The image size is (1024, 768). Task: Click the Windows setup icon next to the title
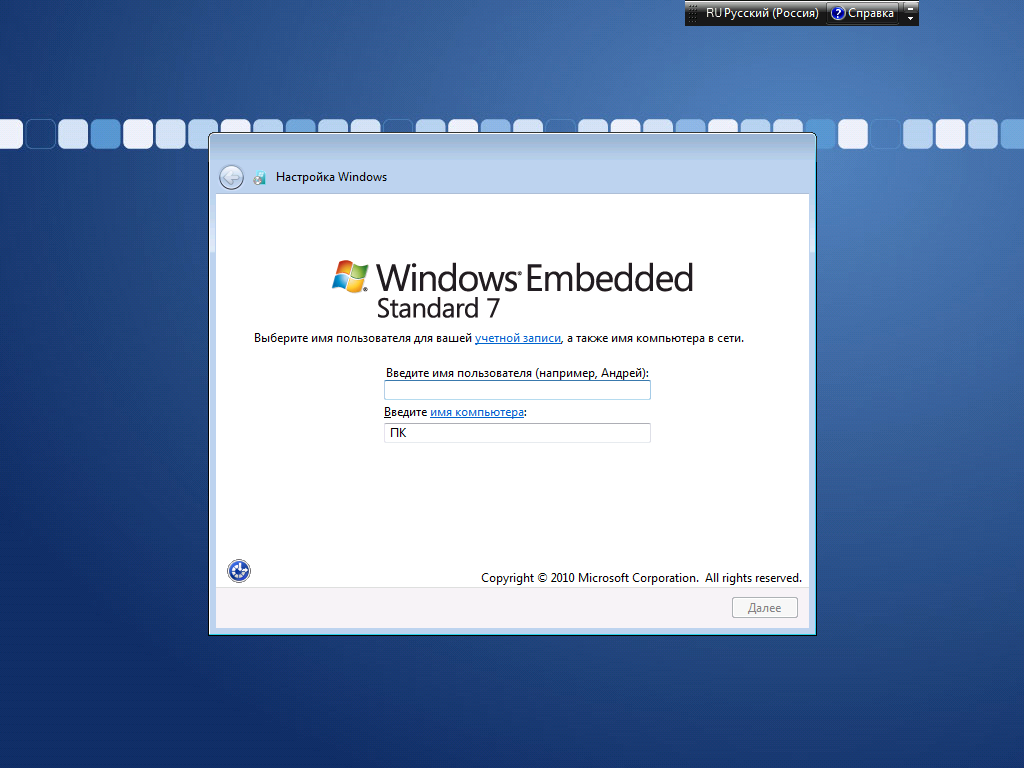pyautogui.click(x=260, y=177)
